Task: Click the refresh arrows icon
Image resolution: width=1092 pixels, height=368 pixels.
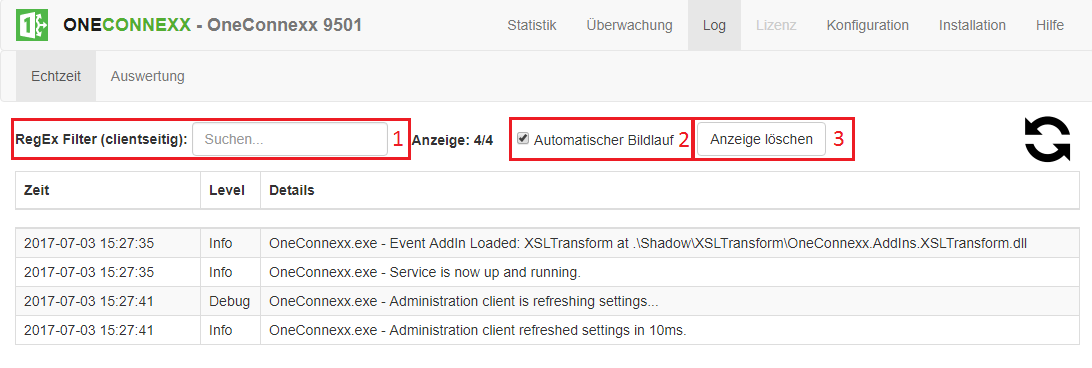Action: [1047, 139]
